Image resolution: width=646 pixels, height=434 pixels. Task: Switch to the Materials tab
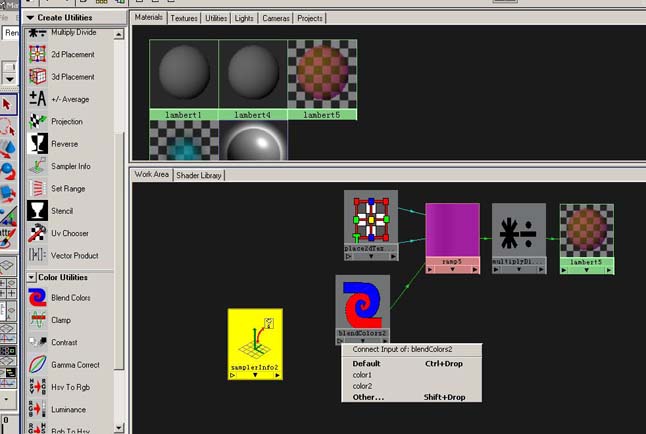coord(149,17)
